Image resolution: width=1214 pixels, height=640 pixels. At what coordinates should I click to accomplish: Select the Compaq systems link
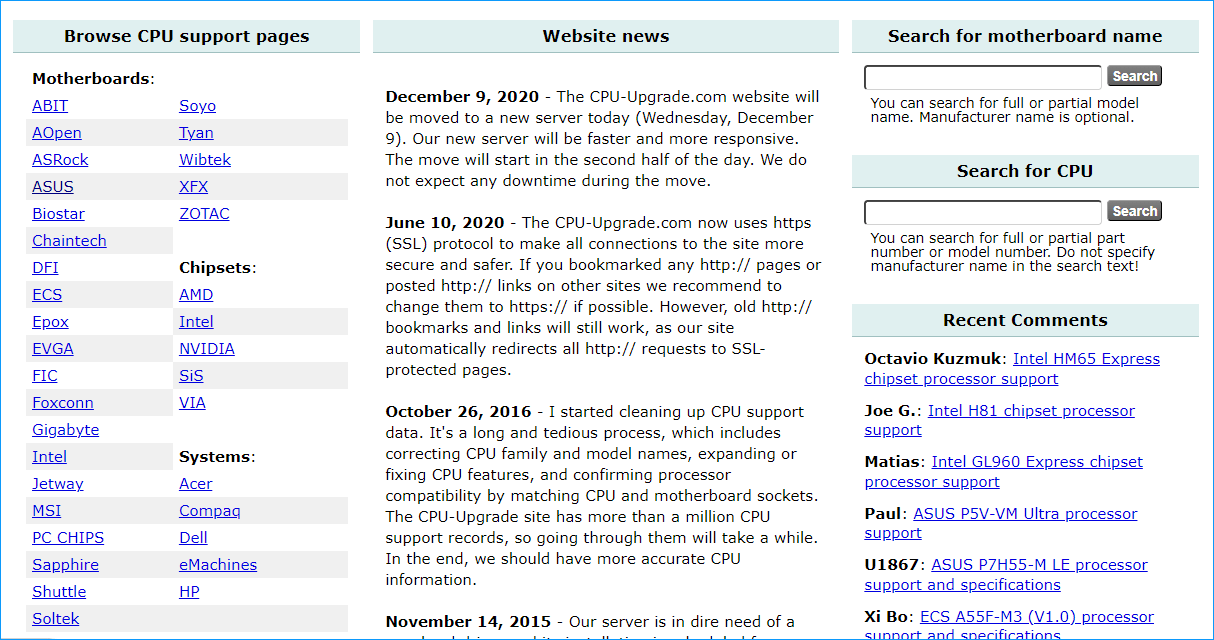coord(210,511)
